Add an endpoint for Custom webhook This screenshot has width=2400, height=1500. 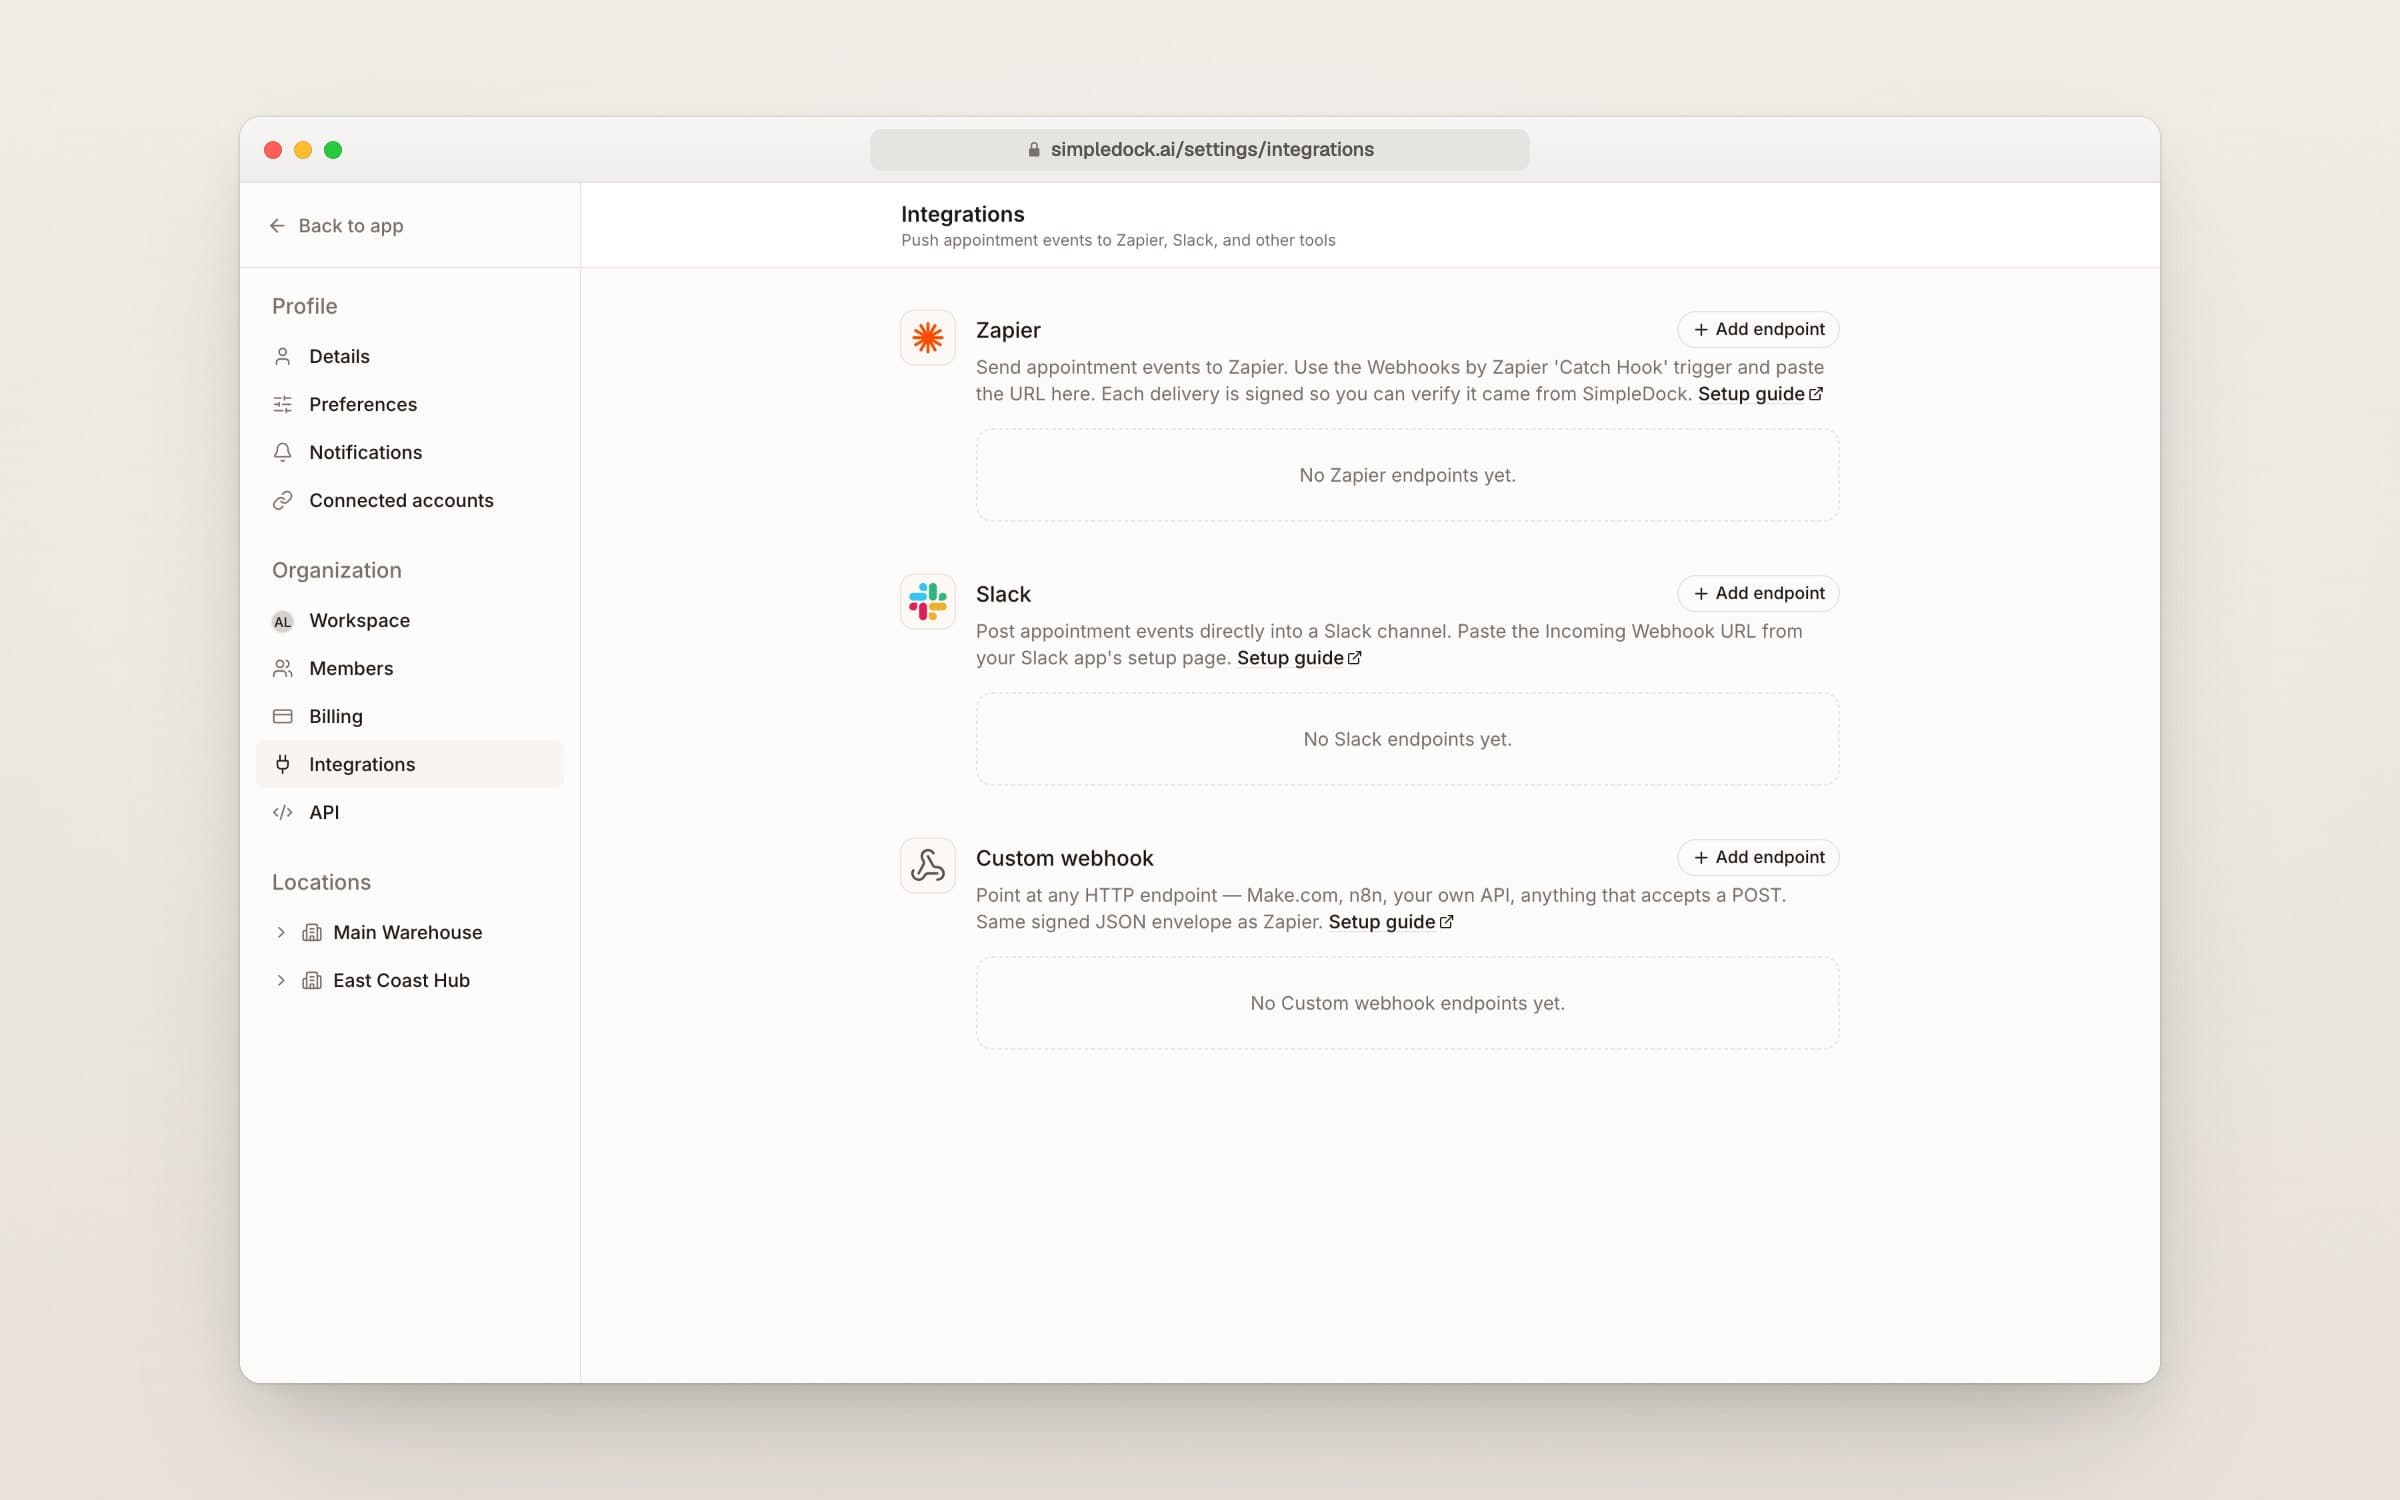[x=1758, y=858]
